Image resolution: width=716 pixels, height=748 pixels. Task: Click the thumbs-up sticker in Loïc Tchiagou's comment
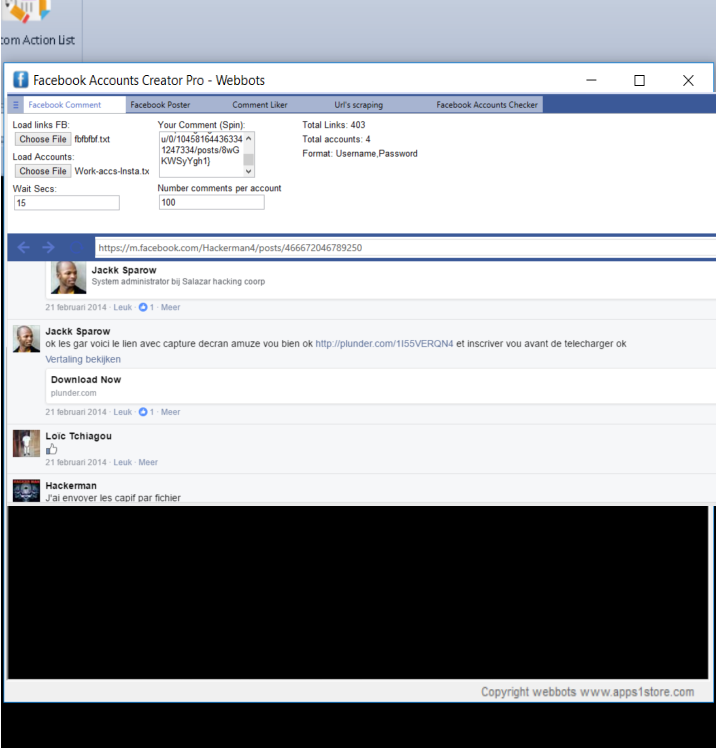52,449
